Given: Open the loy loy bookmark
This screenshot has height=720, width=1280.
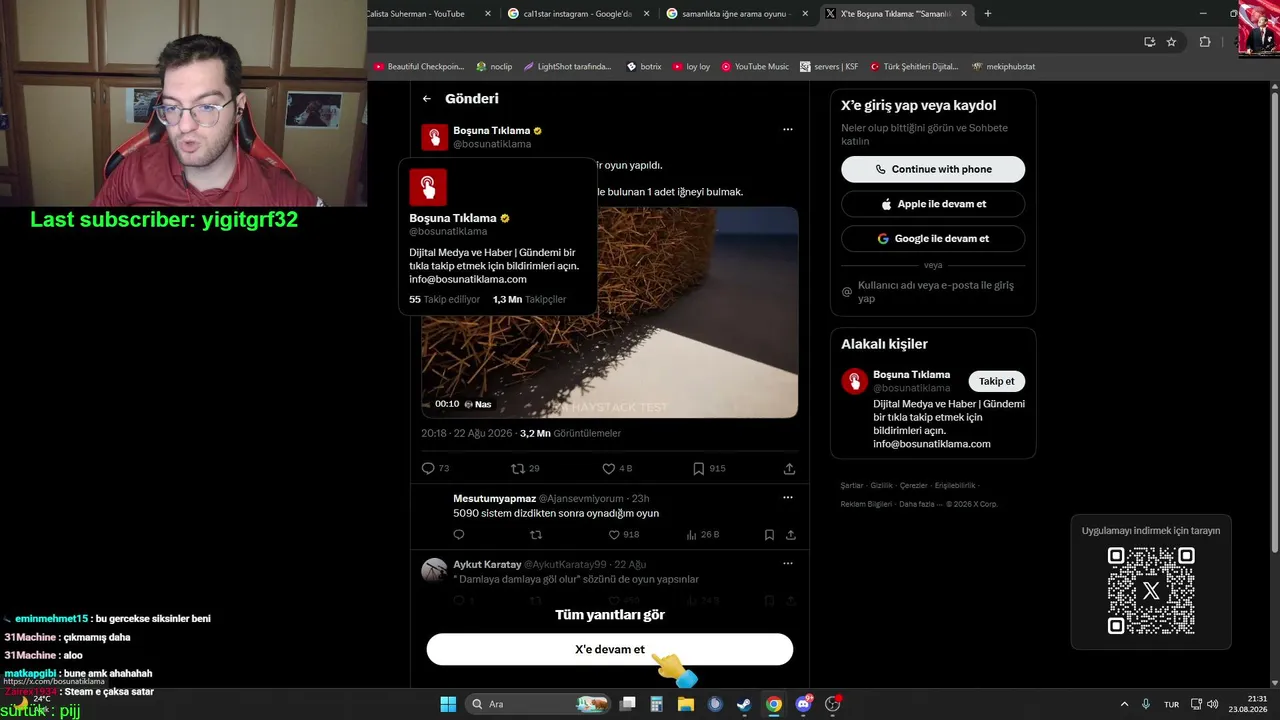Looking at the screenshot, I should [x=691, y=67].
